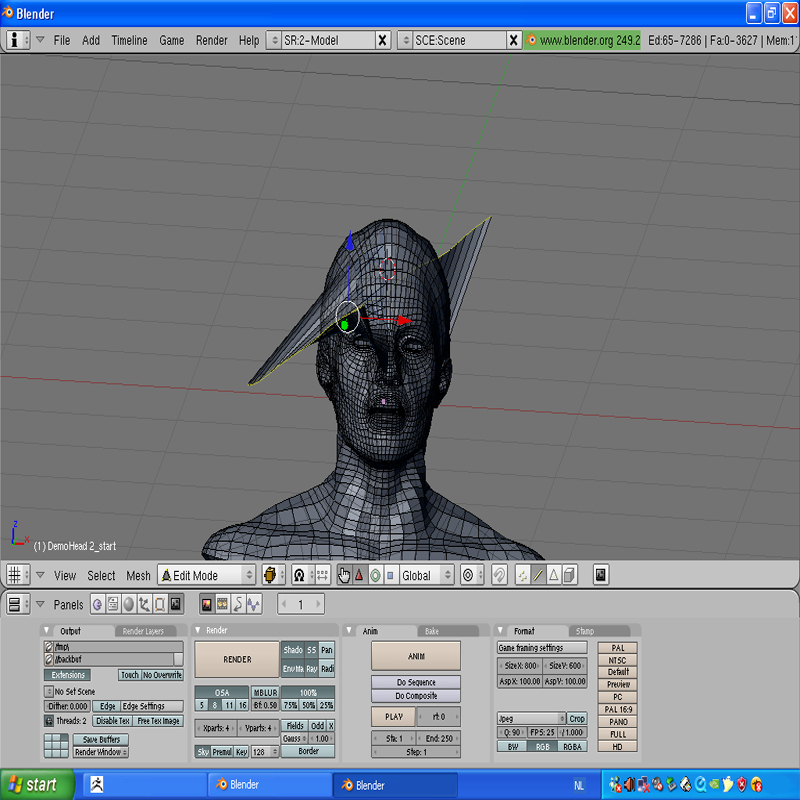Toggle the Ray tracing button
The width and height of the screenshot is (800, 800).
[312, 668]
